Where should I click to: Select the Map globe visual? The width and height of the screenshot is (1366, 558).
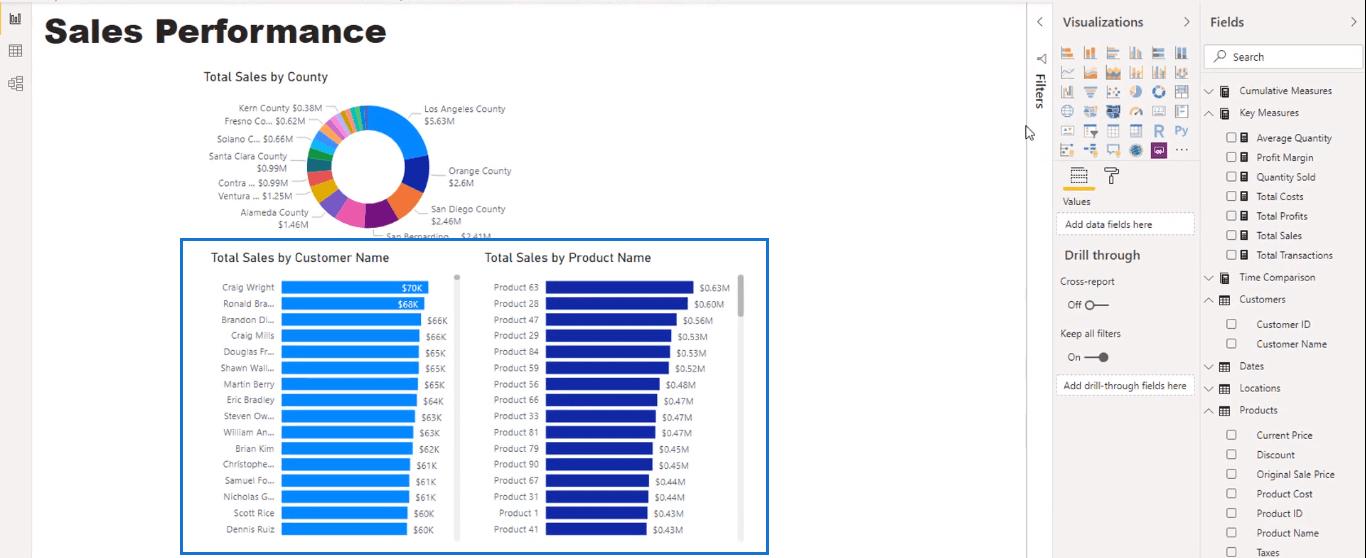[1067, 111]
